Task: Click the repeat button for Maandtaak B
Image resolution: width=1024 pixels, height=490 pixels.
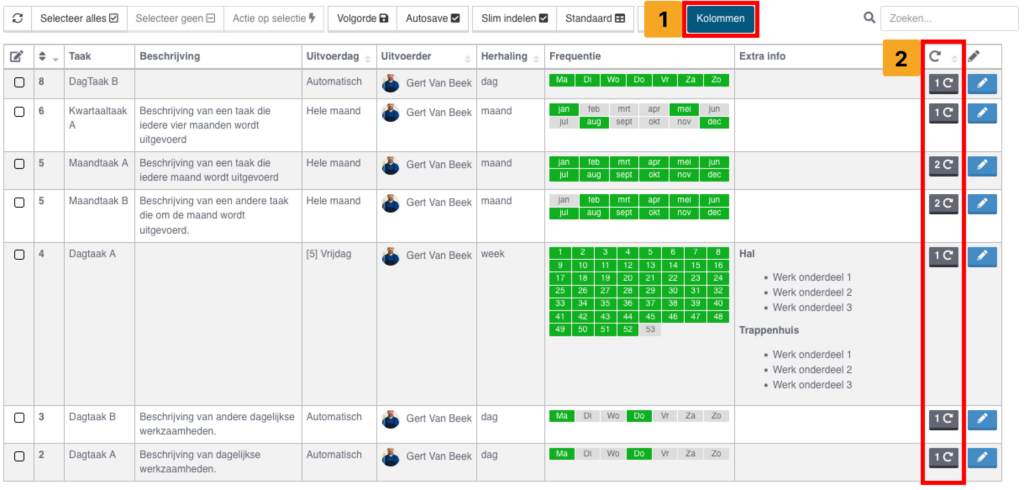Action: click(x=943, y=204)
